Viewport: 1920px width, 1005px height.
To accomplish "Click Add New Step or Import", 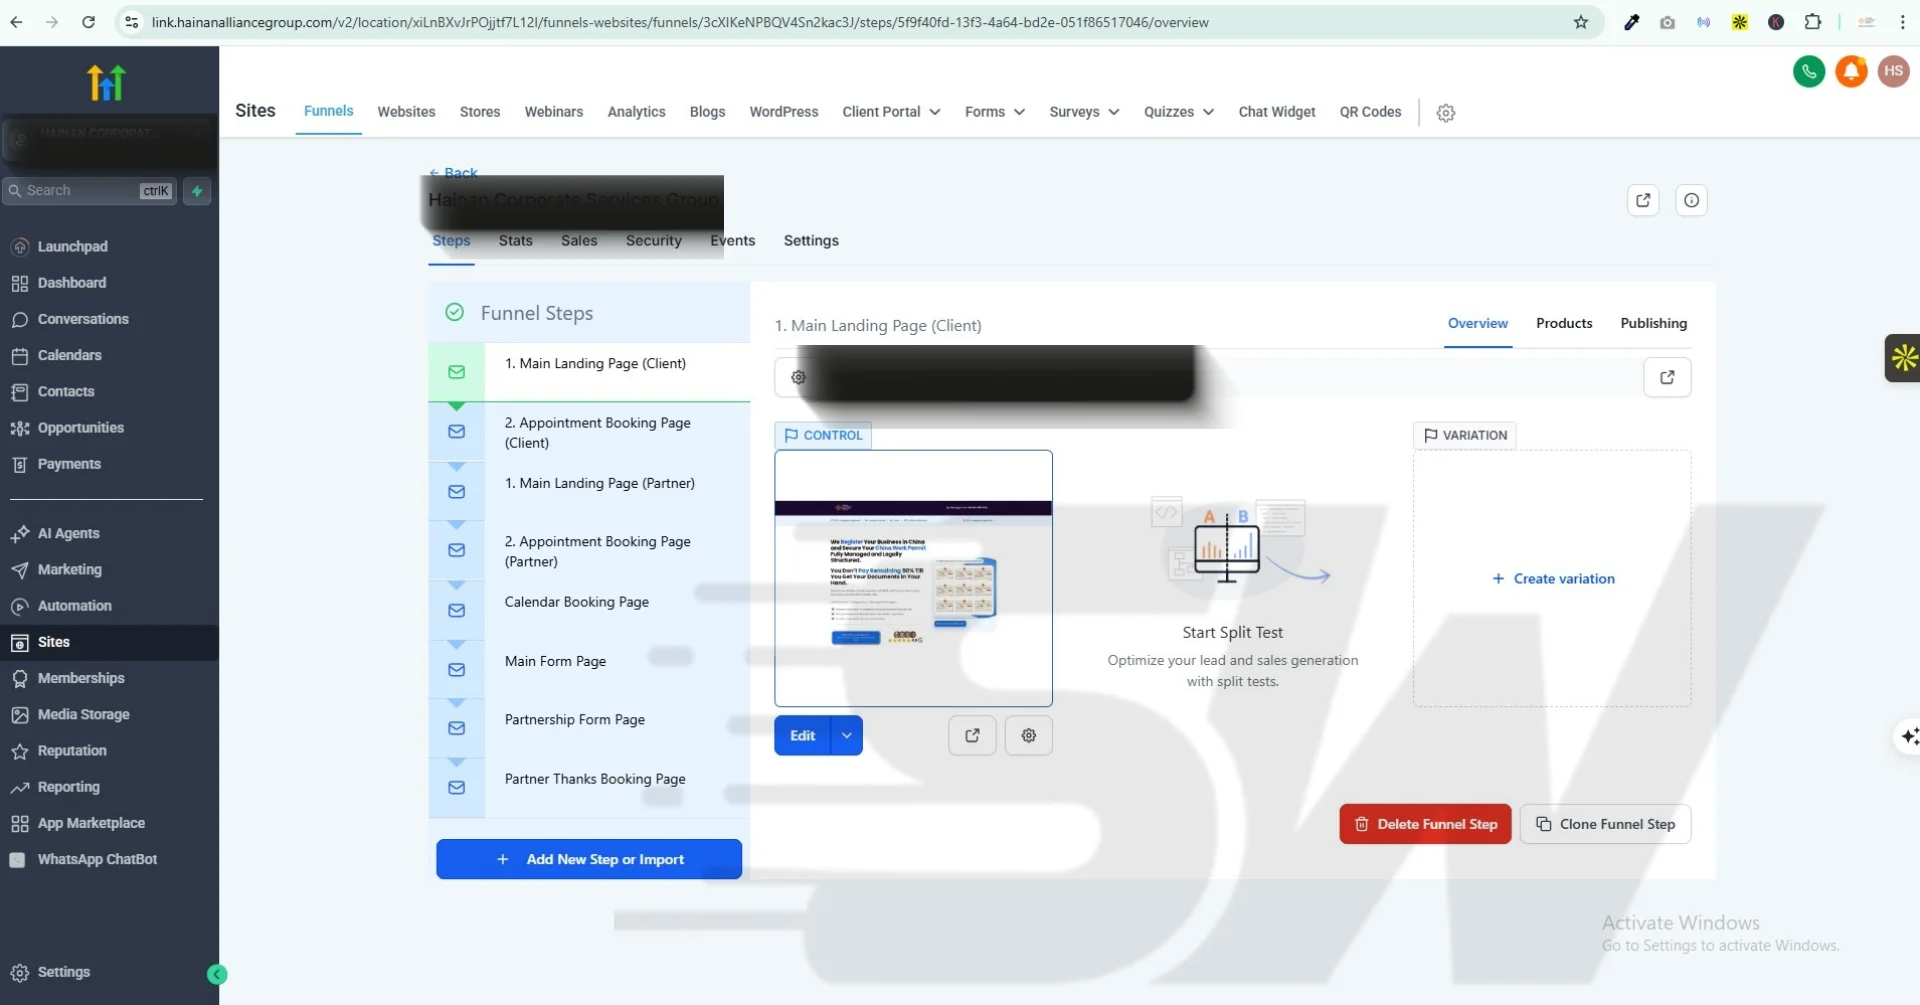I will (x=589, y=859).
